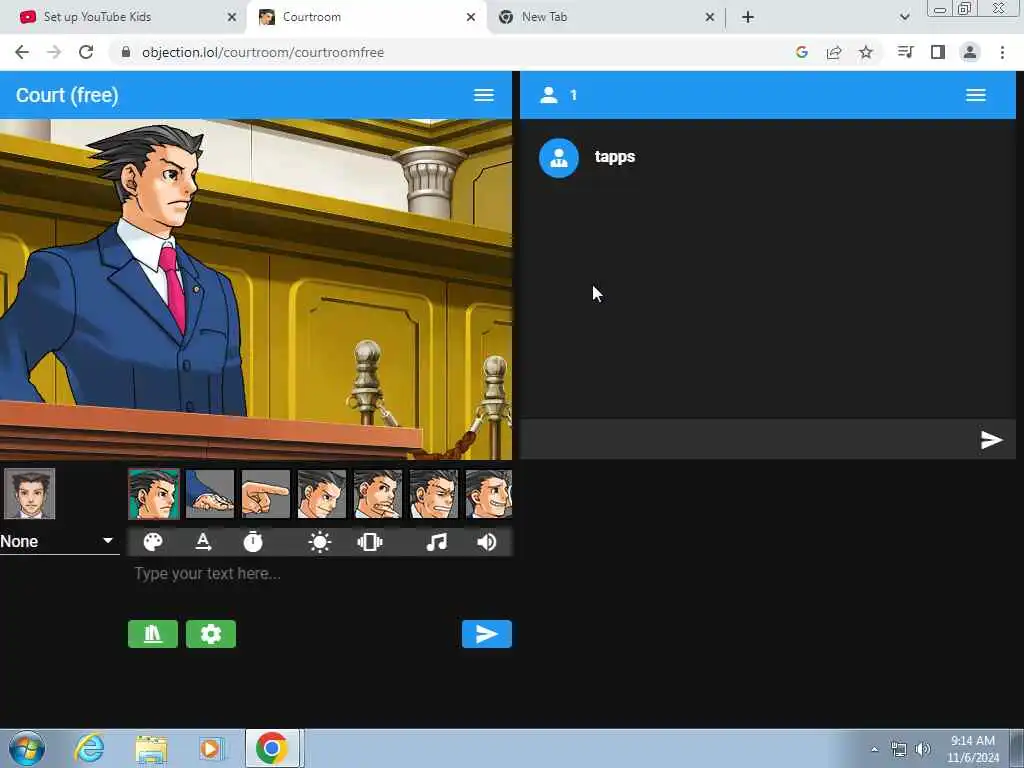This screenshot has height=768, width=1024.
Task: Open Windows Media Player from taskbar
Action: pyautogui.click(x=211, y=748)
